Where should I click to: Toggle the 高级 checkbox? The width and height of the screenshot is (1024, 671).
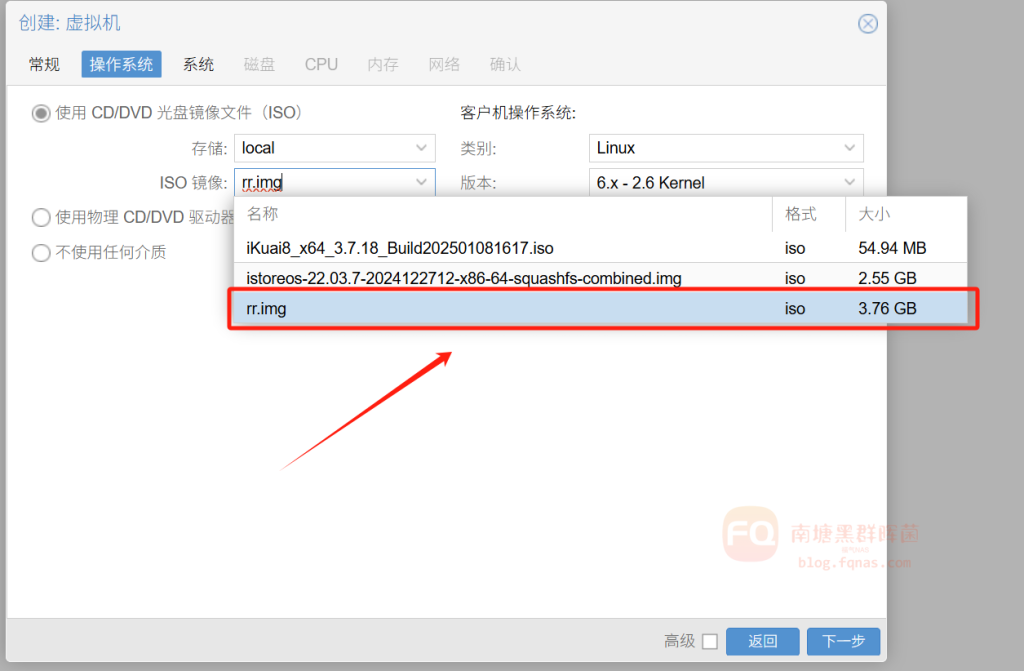coord(709,641)
